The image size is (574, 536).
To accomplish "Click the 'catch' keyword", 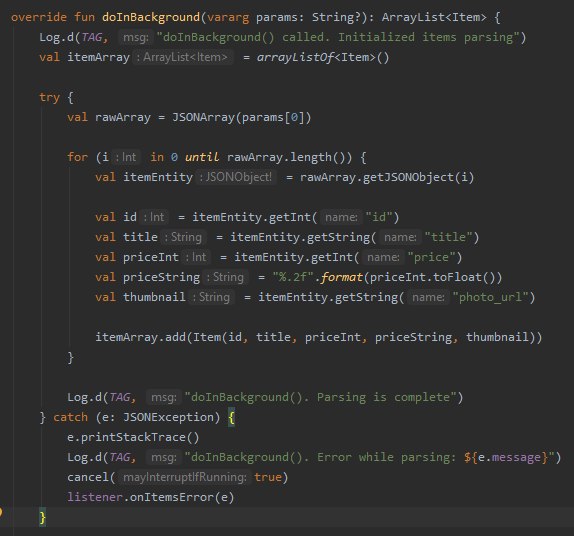I will pos(70,417).
